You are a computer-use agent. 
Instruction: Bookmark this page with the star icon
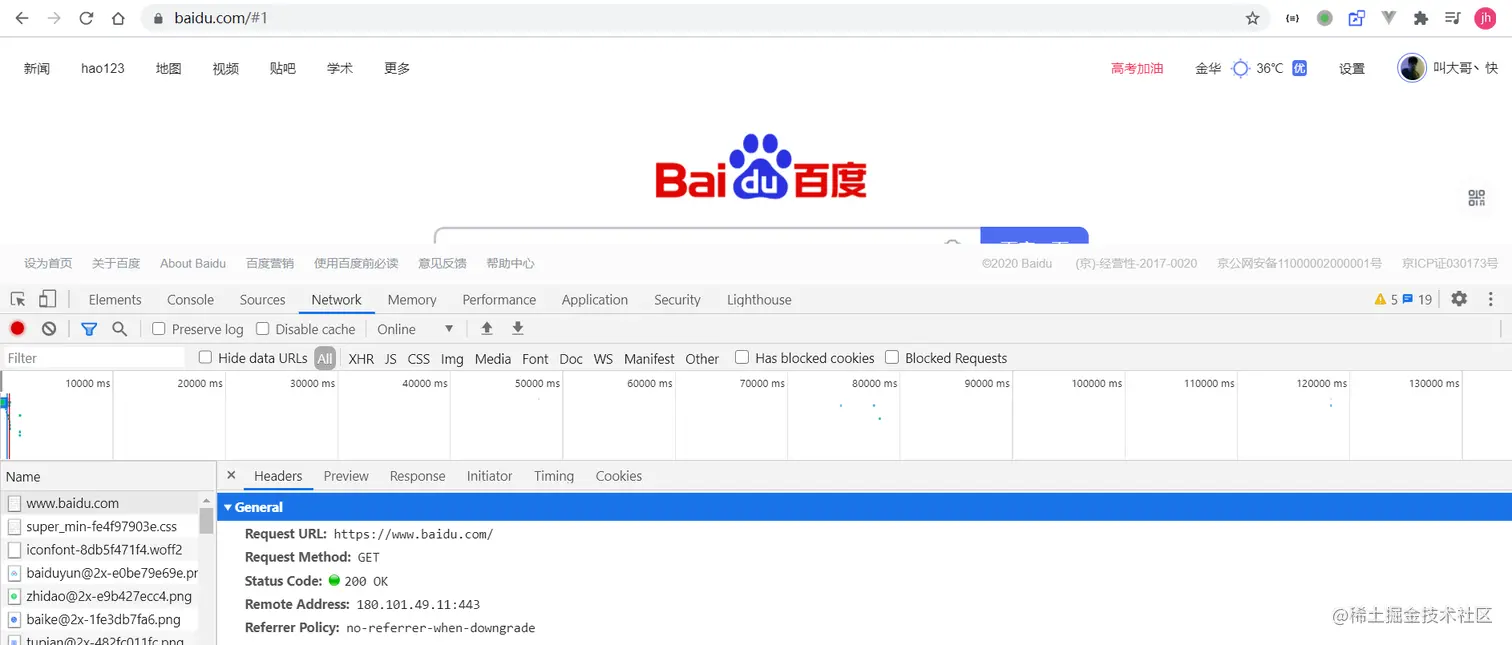point(1252,18)
